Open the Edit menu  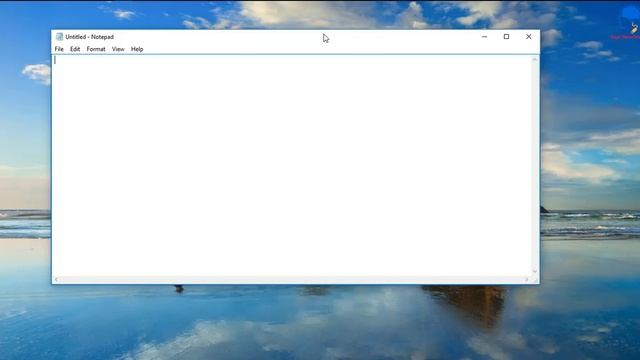click(75, 49)
